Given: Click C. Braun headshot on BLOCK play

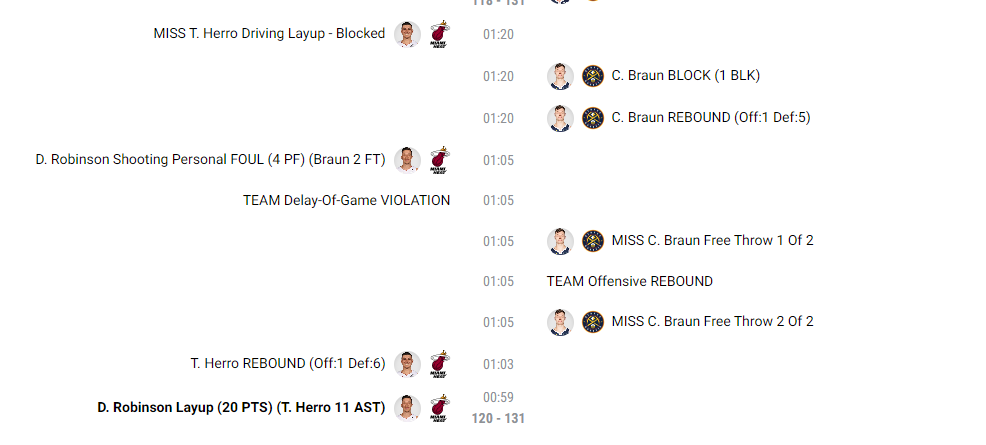Looking at the screenshot, I should click(x=560, y=76).
